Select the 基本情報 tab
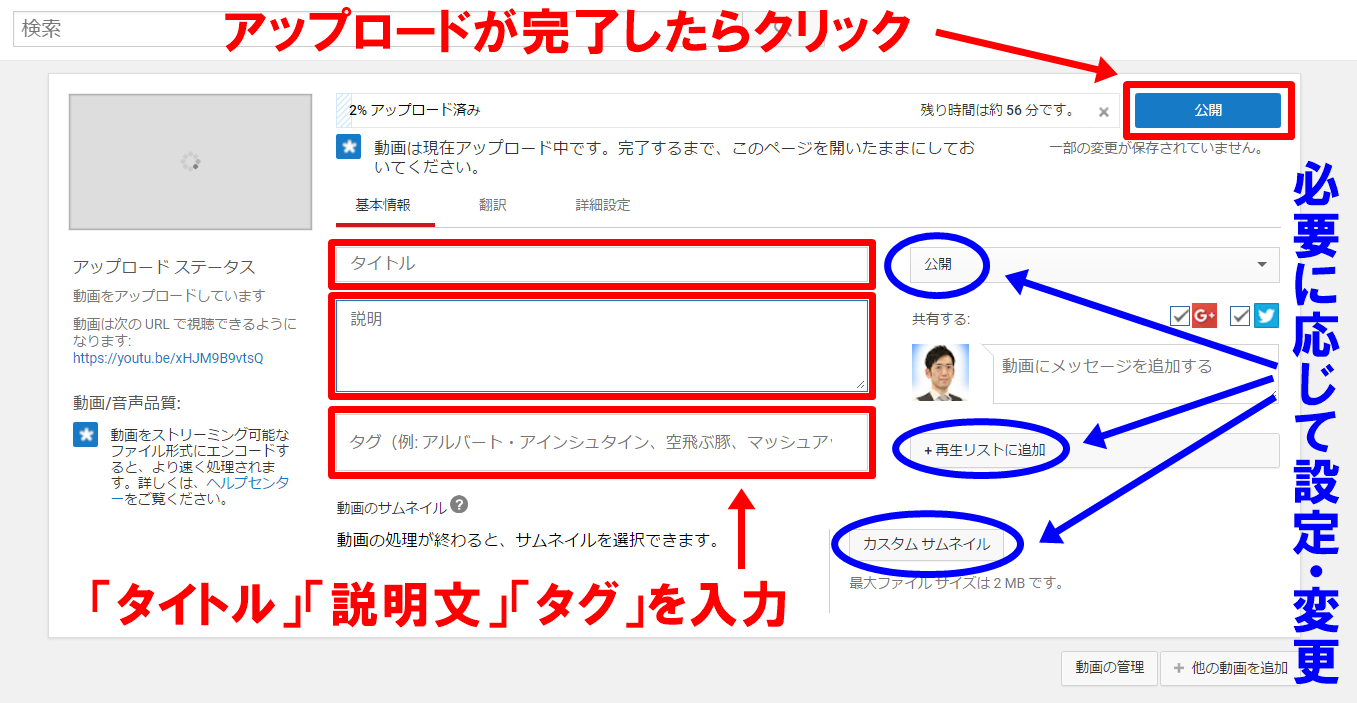Viewport: 1357px width, 703px height. point(383,205)
